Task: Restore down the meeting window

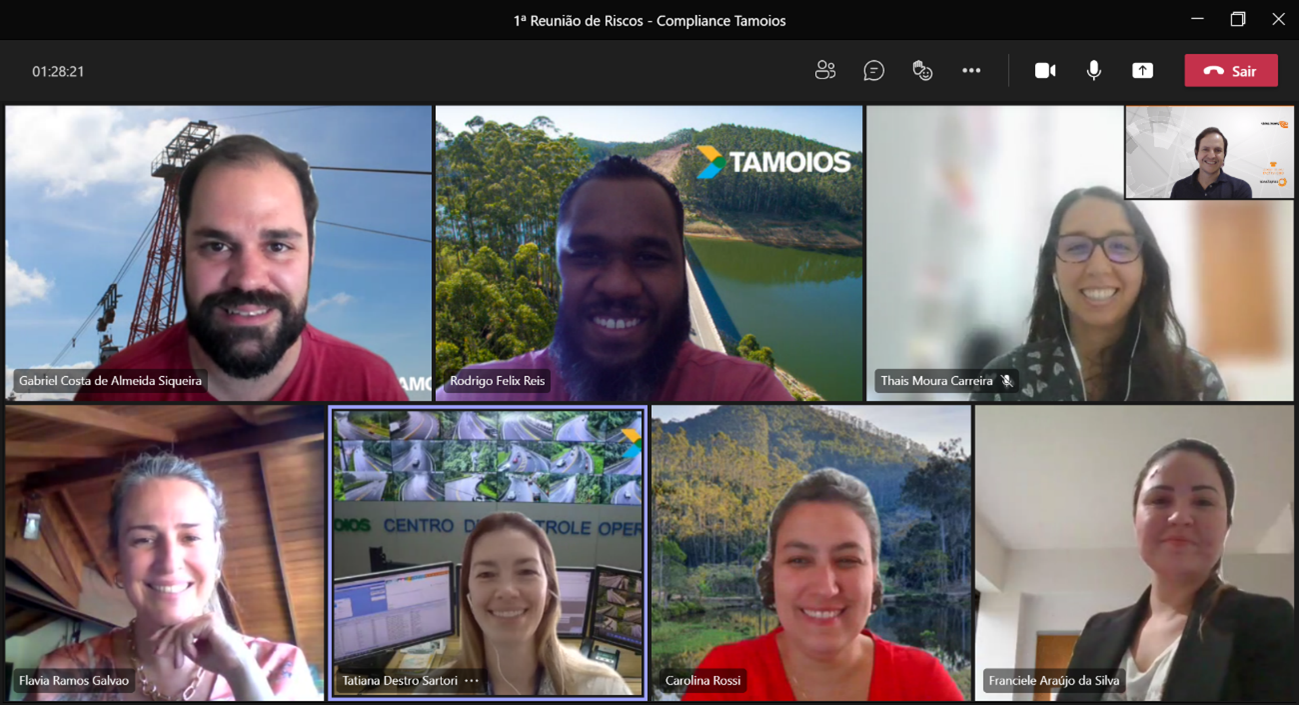Action: tap(1238, 19)
